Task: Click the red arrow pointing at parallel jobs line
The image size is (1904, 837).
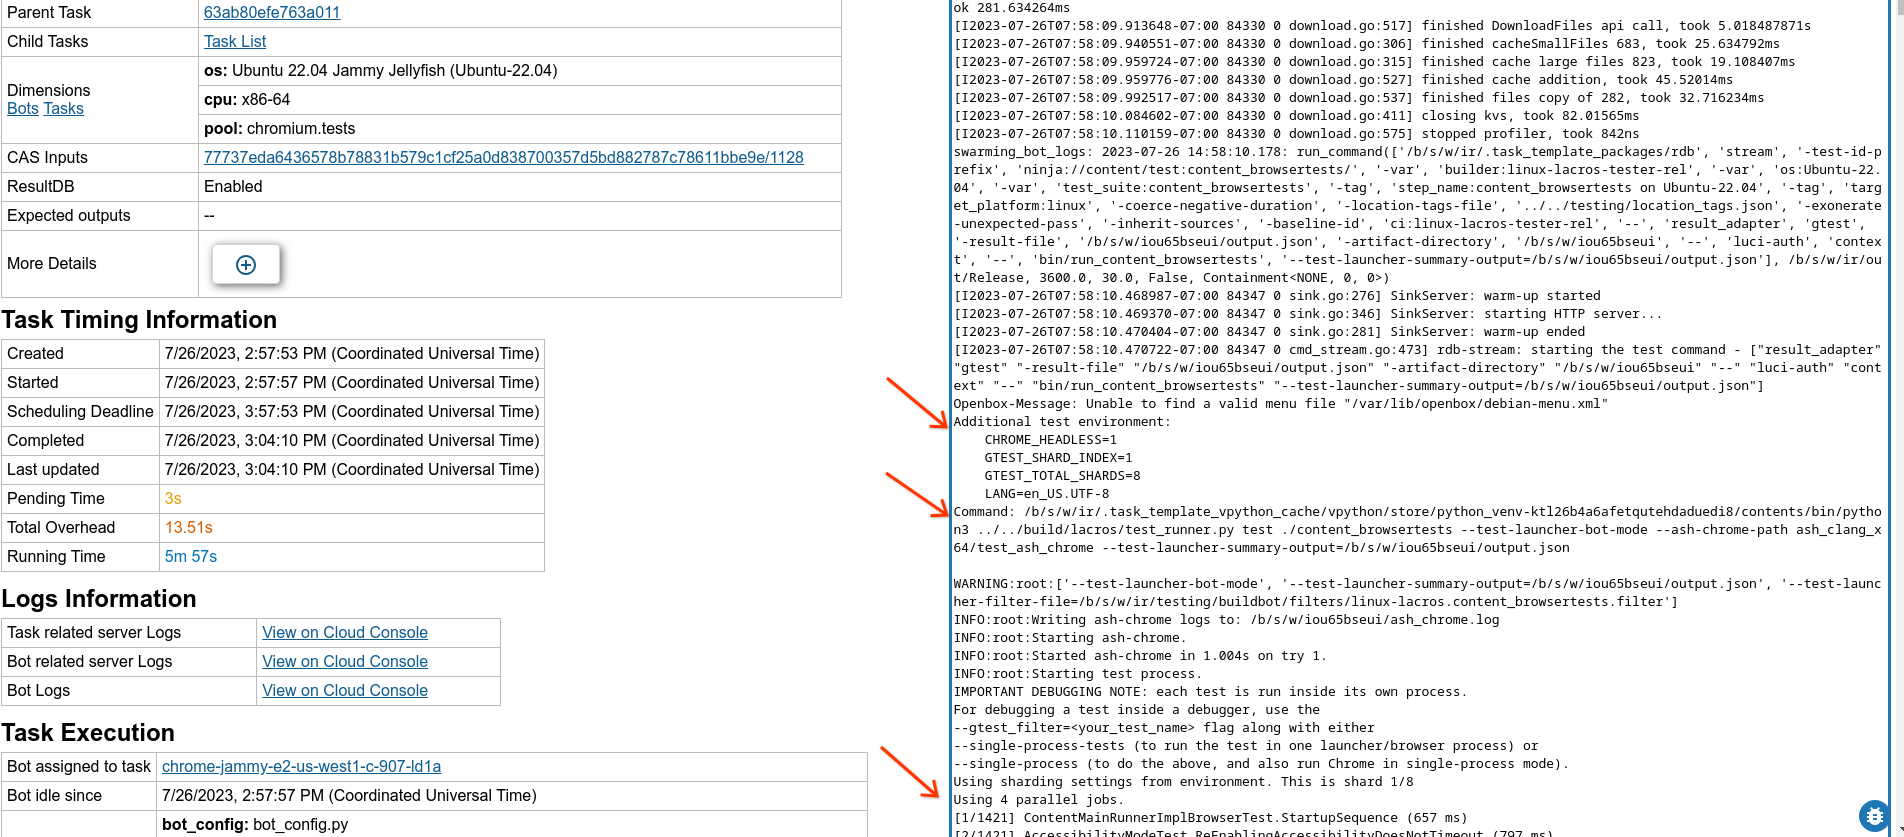Action: pos(910,772)
